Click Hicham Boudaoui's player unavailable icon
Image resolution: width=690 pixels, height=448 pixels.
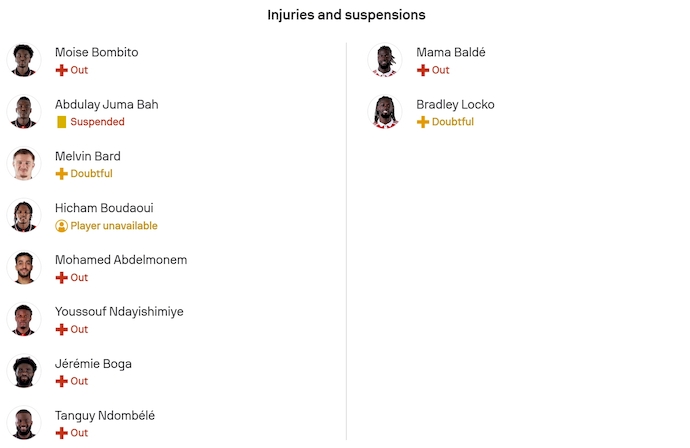[x=61, y=226]
